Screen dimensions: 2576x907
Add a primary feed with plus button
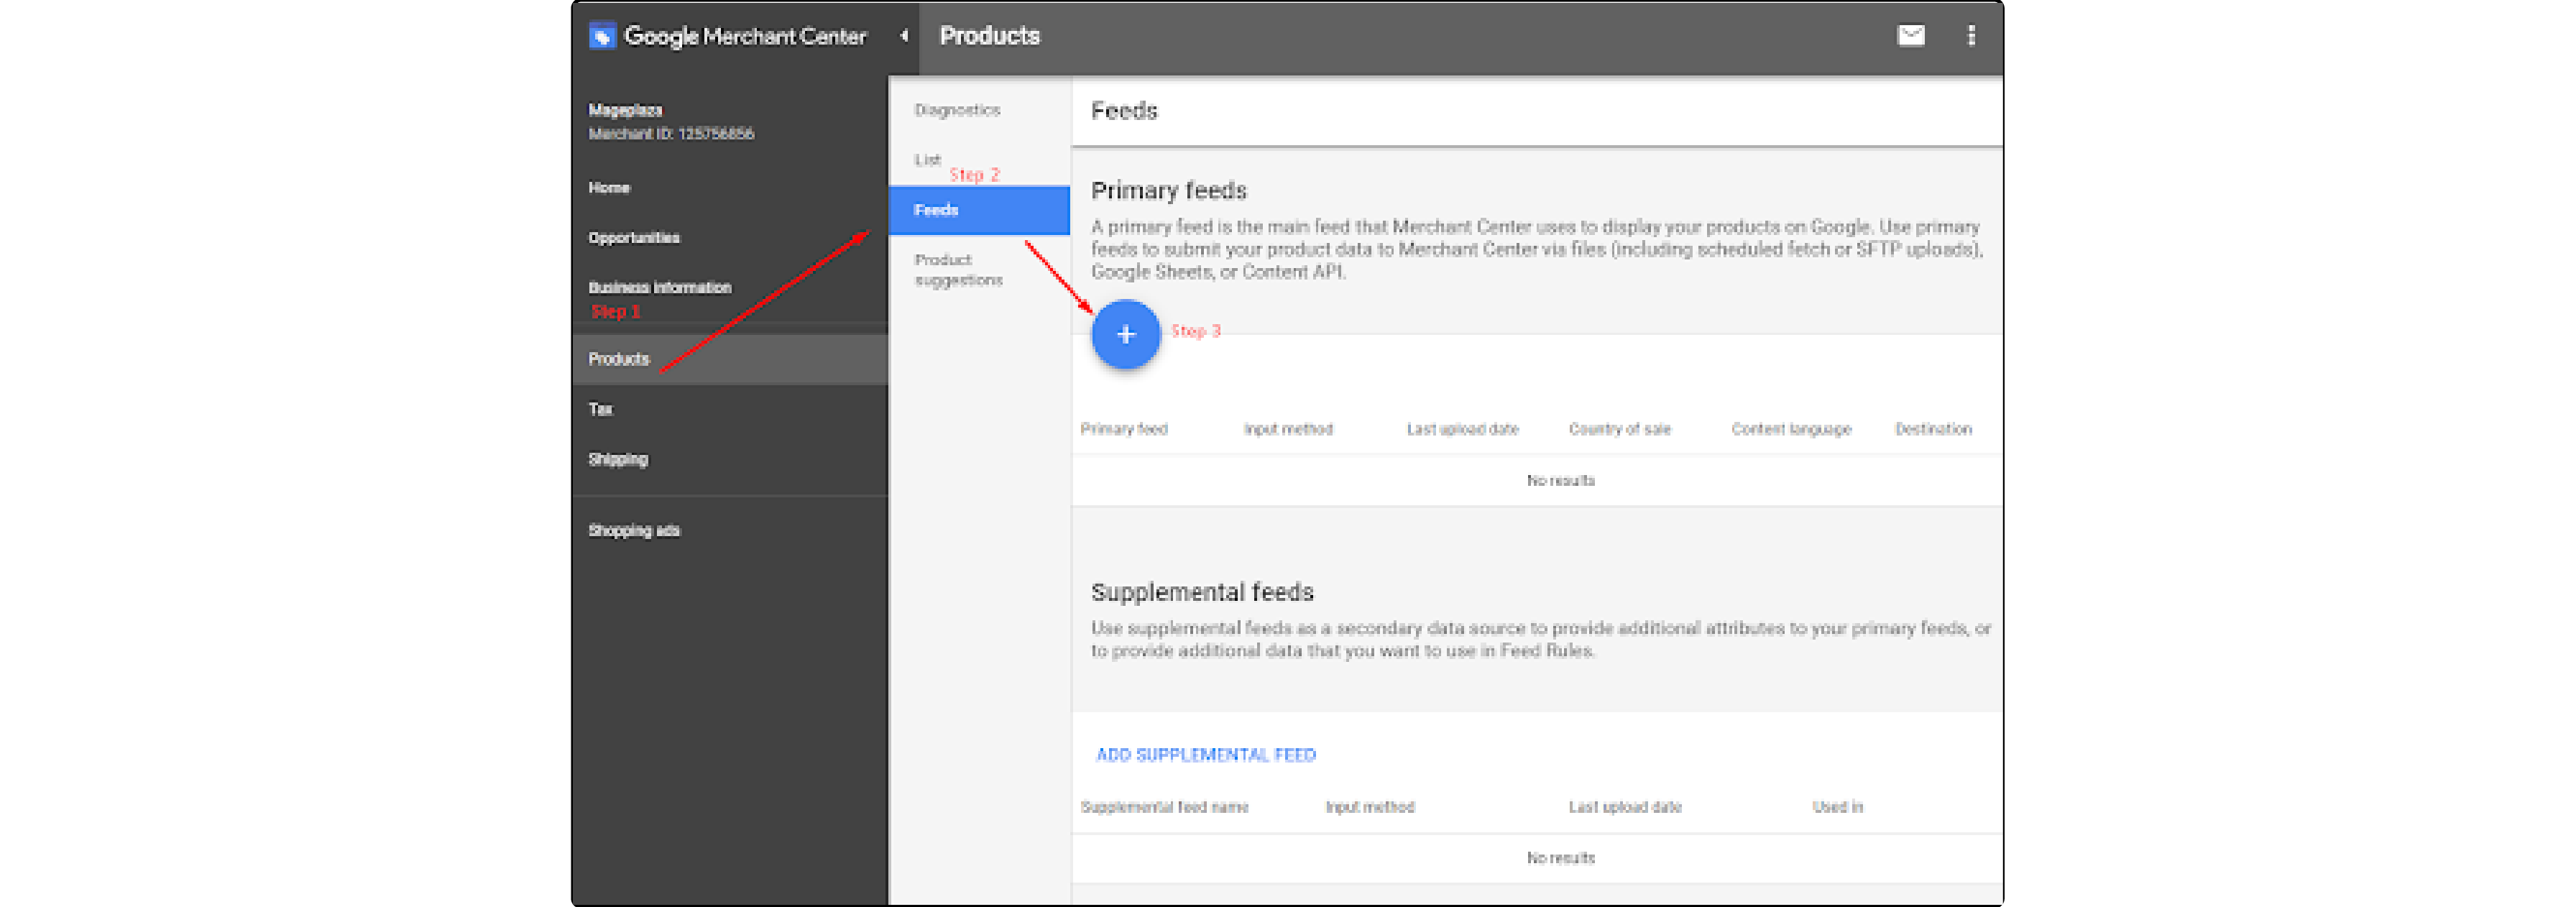click(1125, 334)
